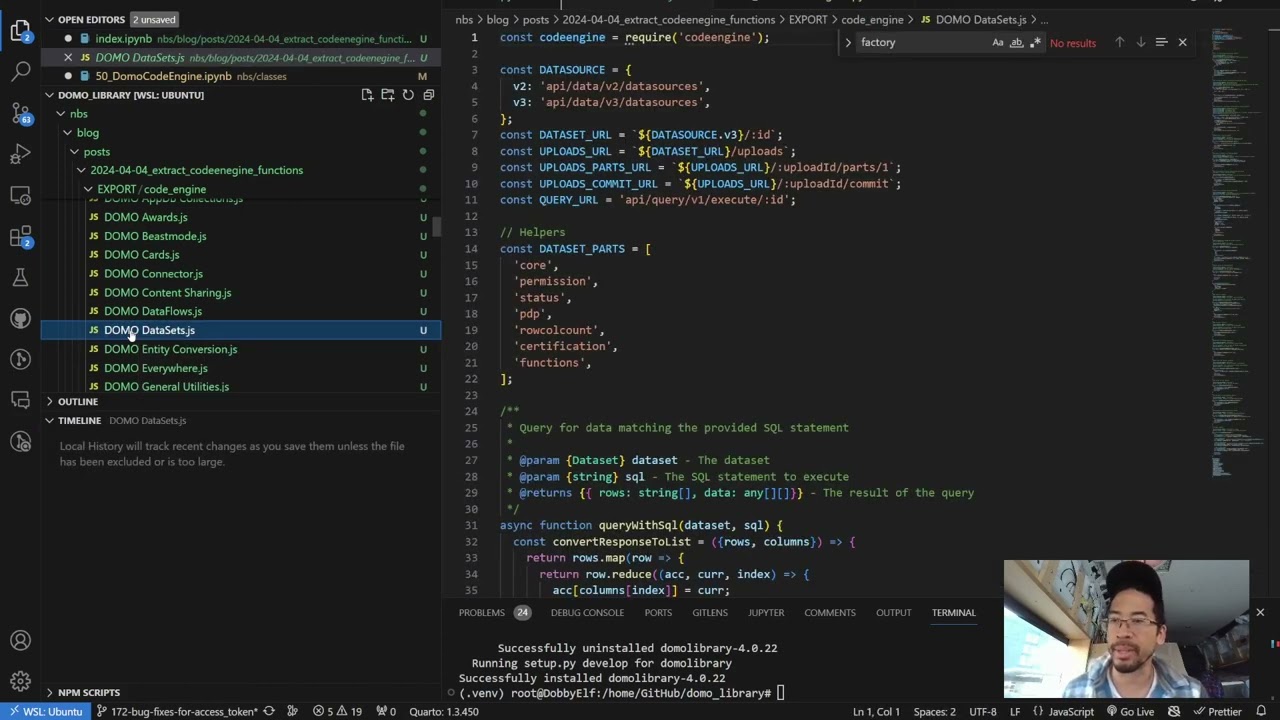Screen dimensions: 1280x720
Task: Switch to the Debug Console tab
Action: 587,612
